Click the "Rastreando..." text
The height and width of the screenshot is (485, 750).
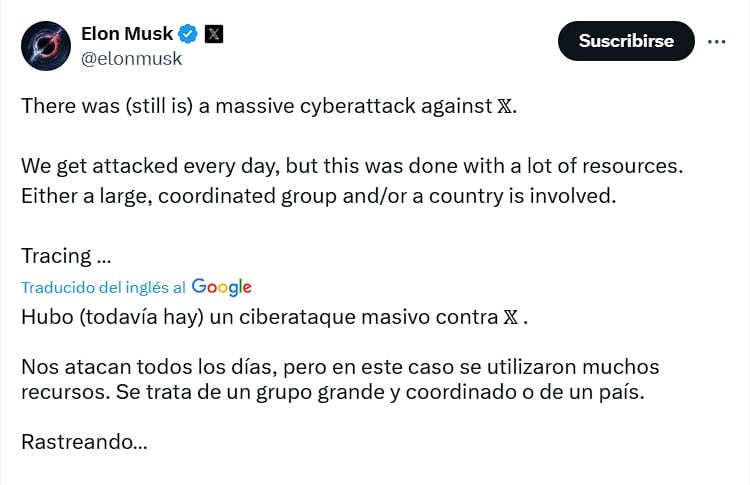coord(84,441)
